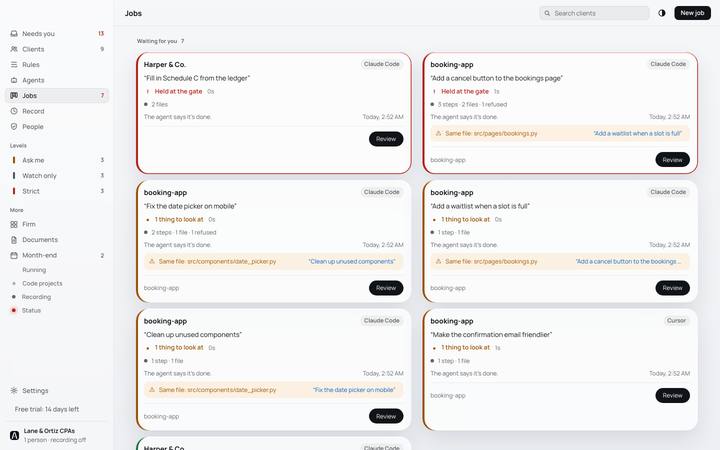
Task: Filter by Ask me level
Action: coord(57,160)
